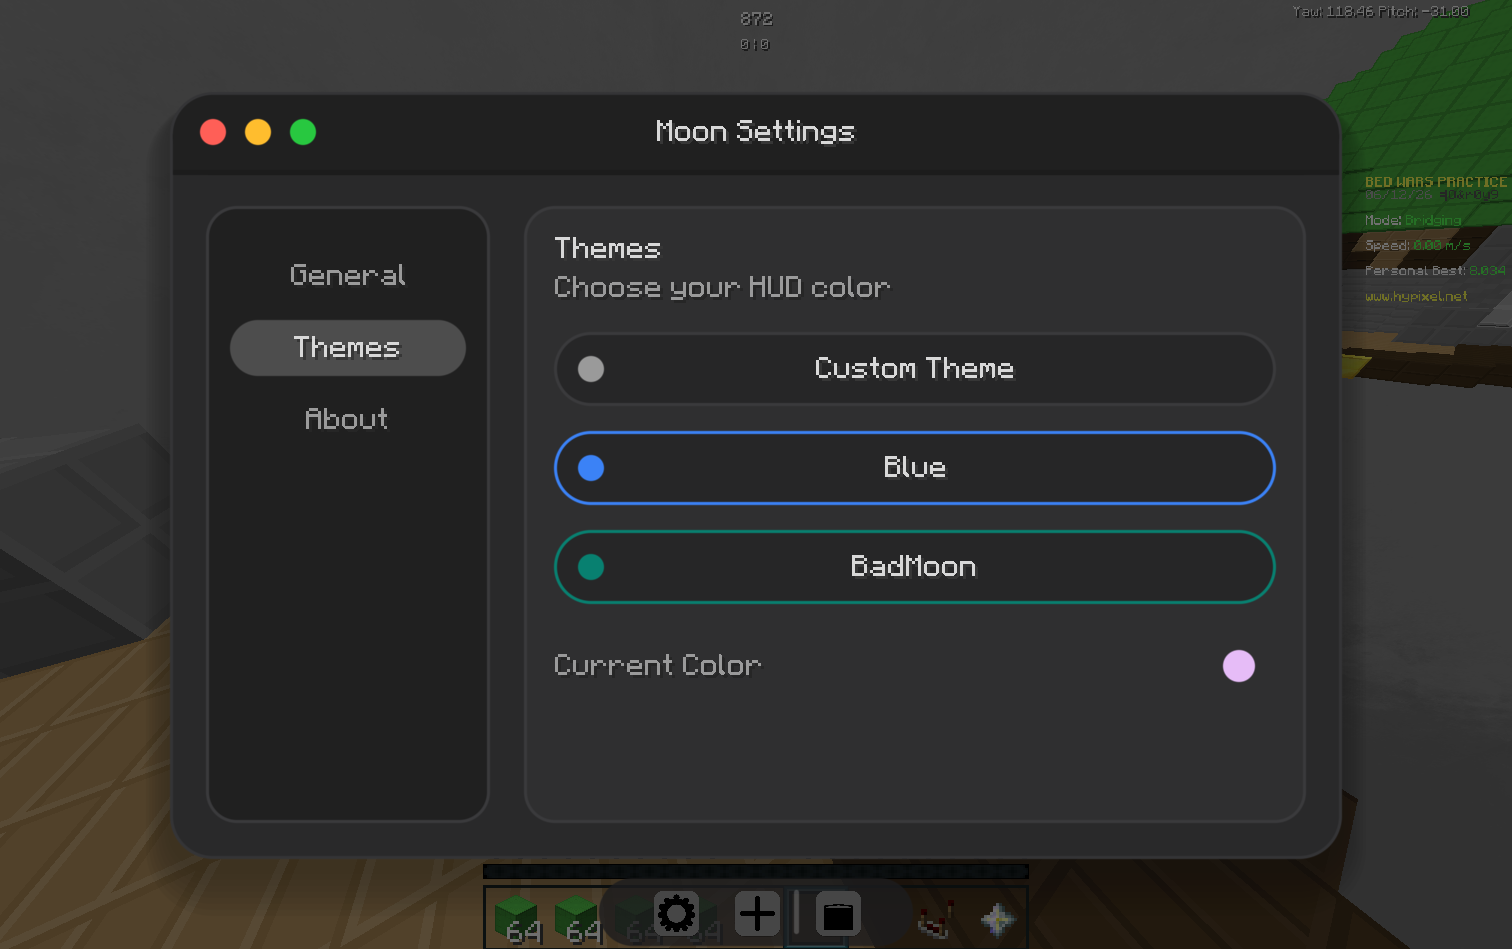Open the gear settings icon in the bottom dock
The width and height of the screenshot is (1512, 949).
pos(676,913)
